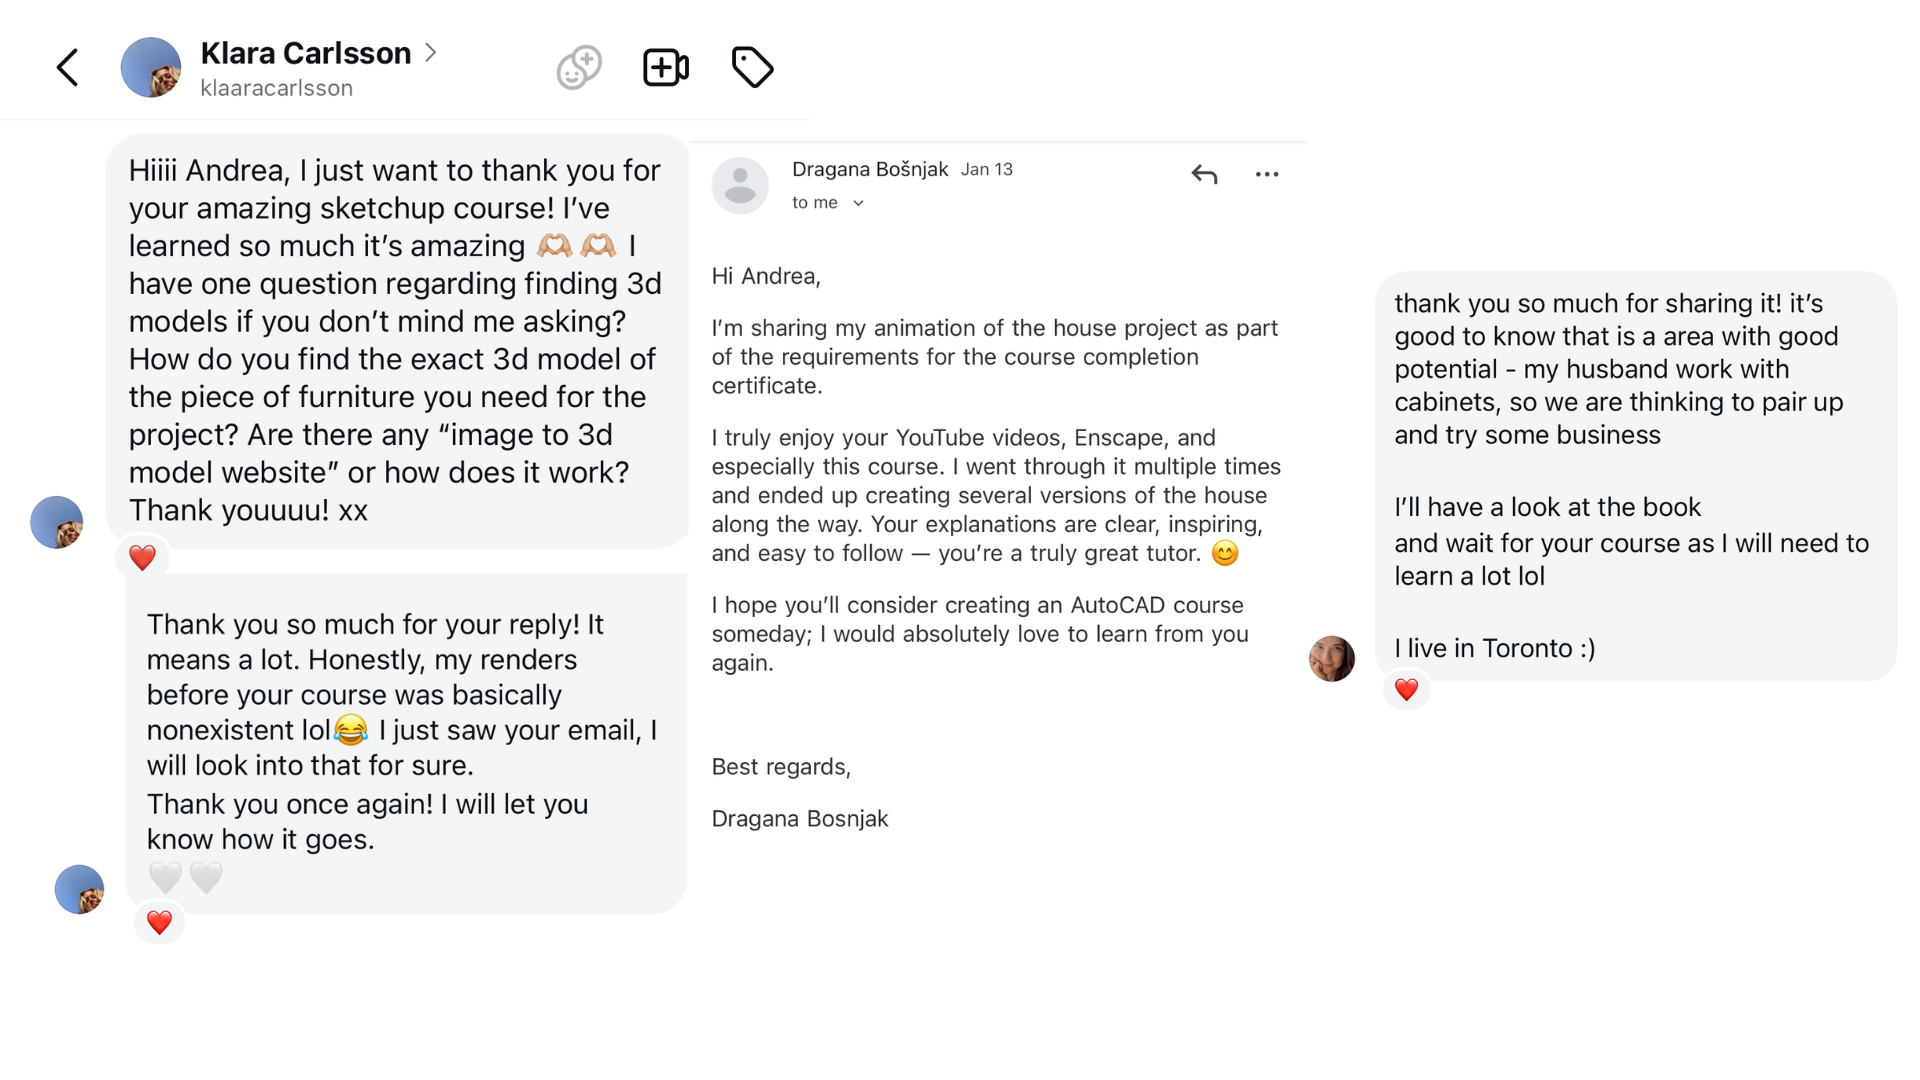This screenshot has height=1080, width=1920.
Task: Click the Jan 13 email date
Action: [987, 170]
